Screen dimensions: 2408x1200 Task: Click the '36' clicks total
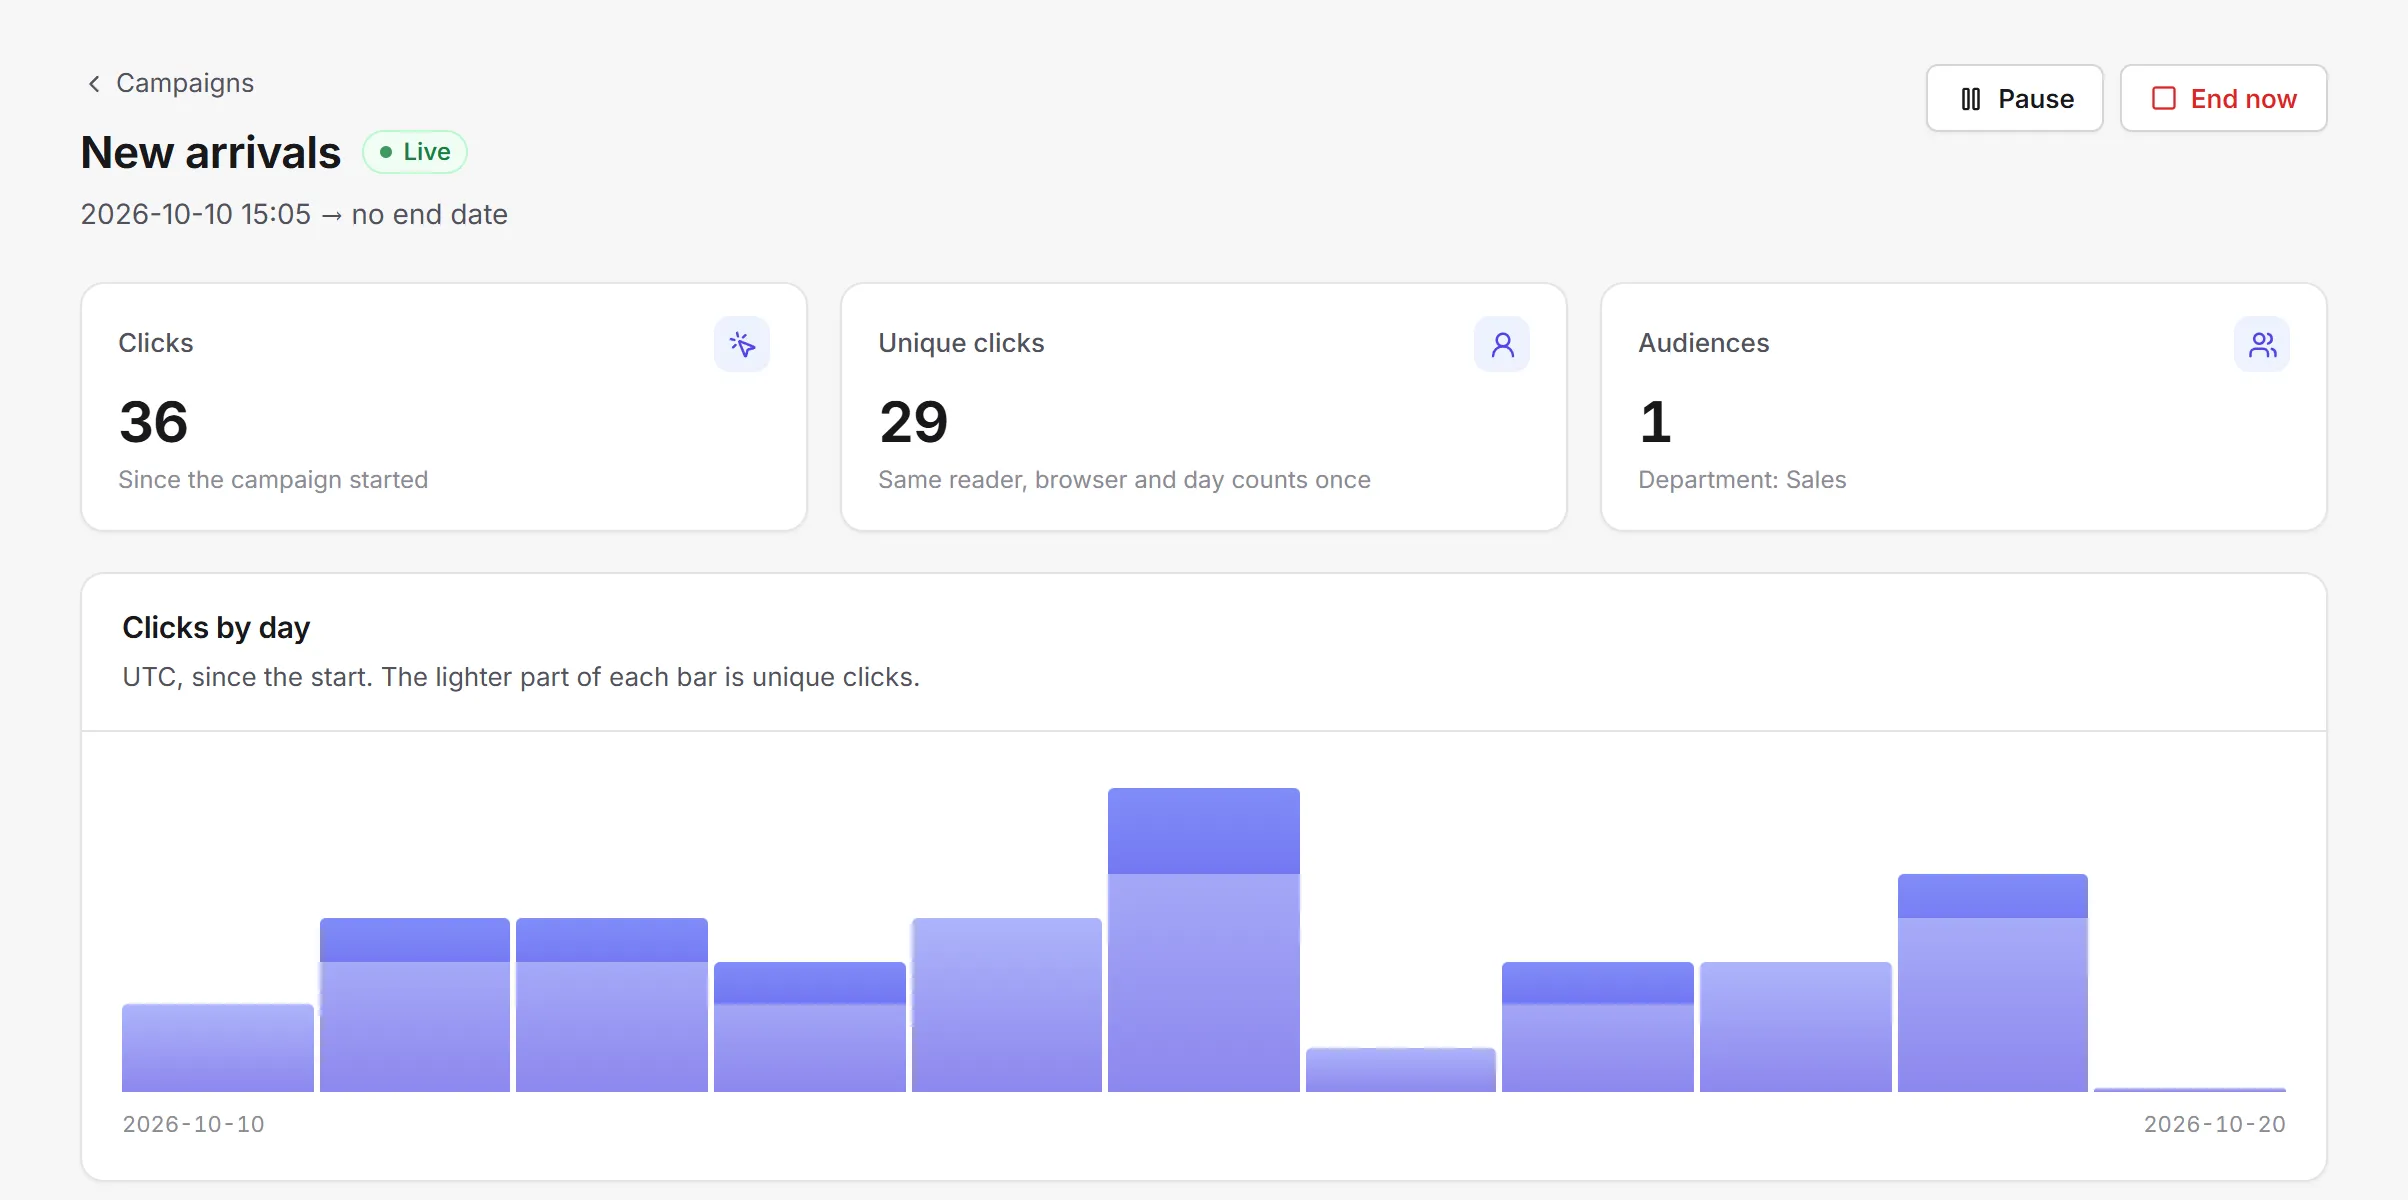click(153, 421)
